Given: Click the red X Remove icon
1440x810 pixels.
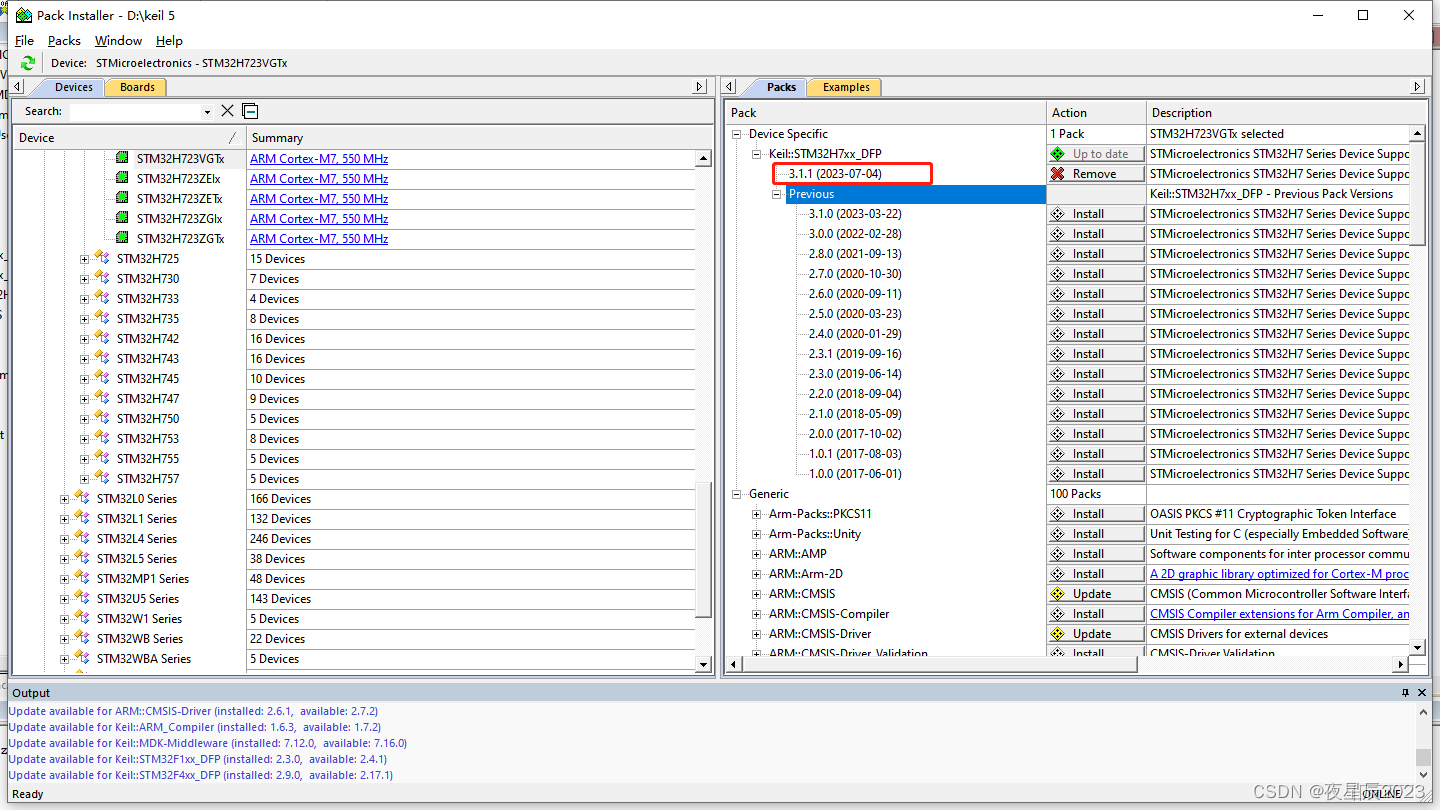Looking at the screenshot, I should tap(1058, 174).
